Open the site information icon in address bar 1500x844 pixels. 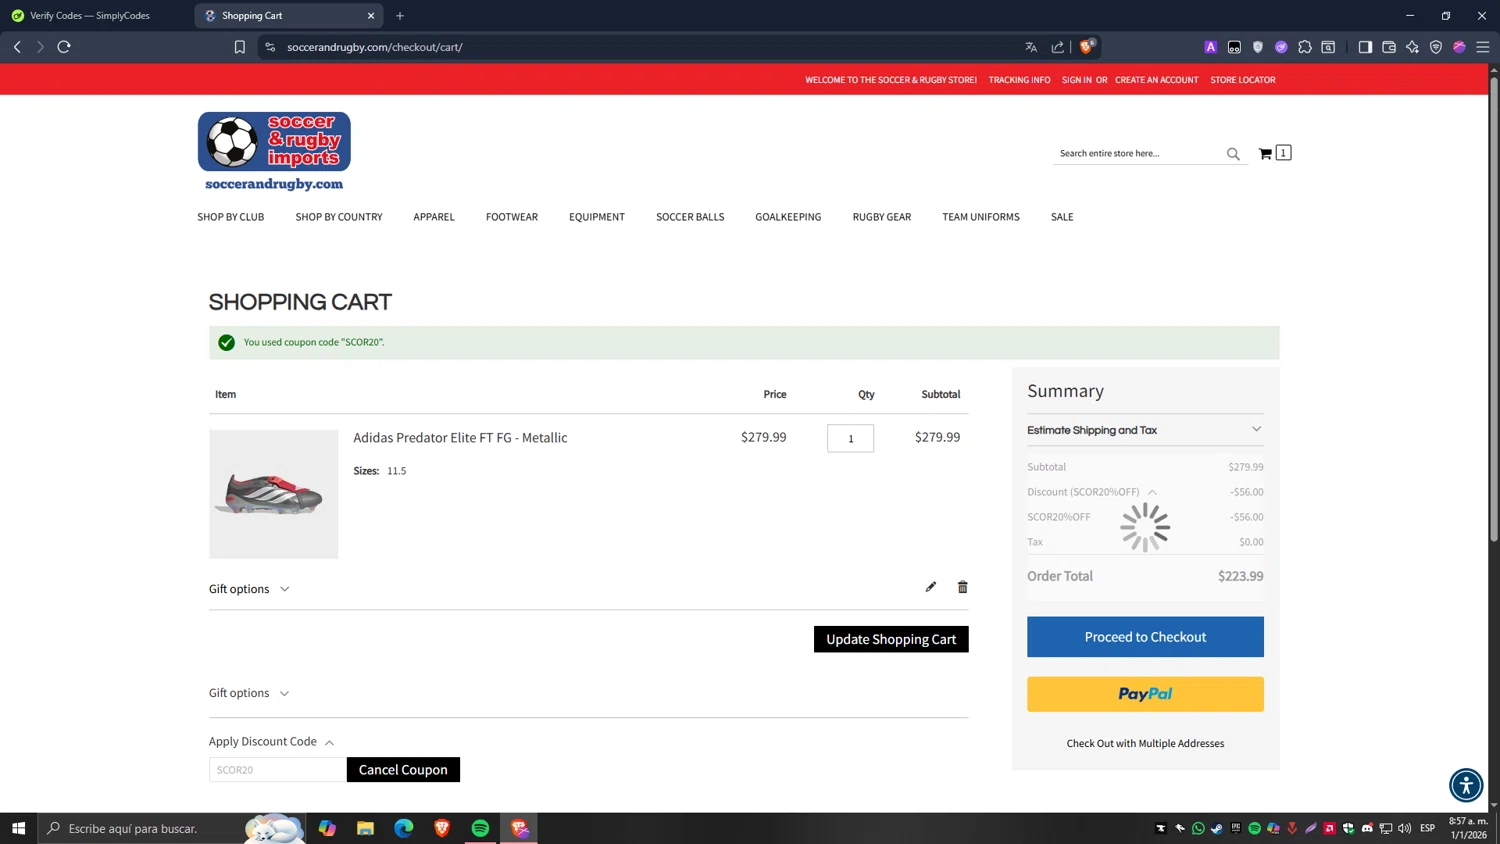click(x=270, y=47)
